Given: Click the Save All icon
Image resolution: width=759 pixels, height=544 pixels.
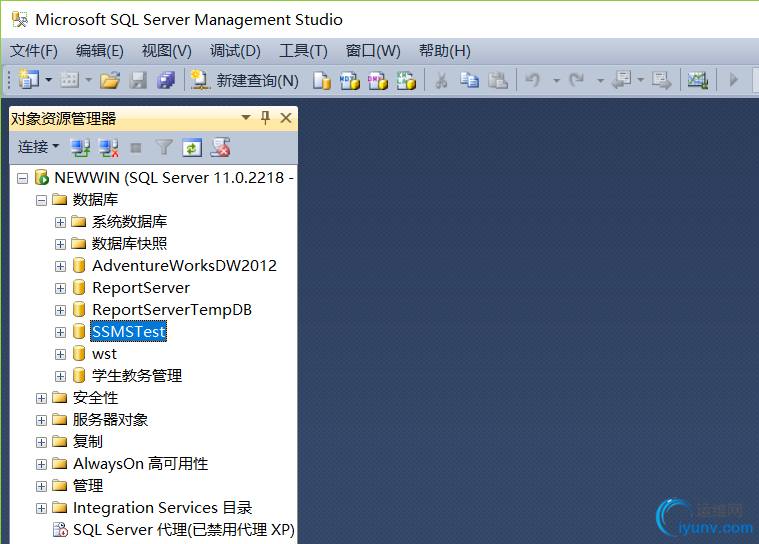Looking at the screenshot, I should [x=166, y=80].
